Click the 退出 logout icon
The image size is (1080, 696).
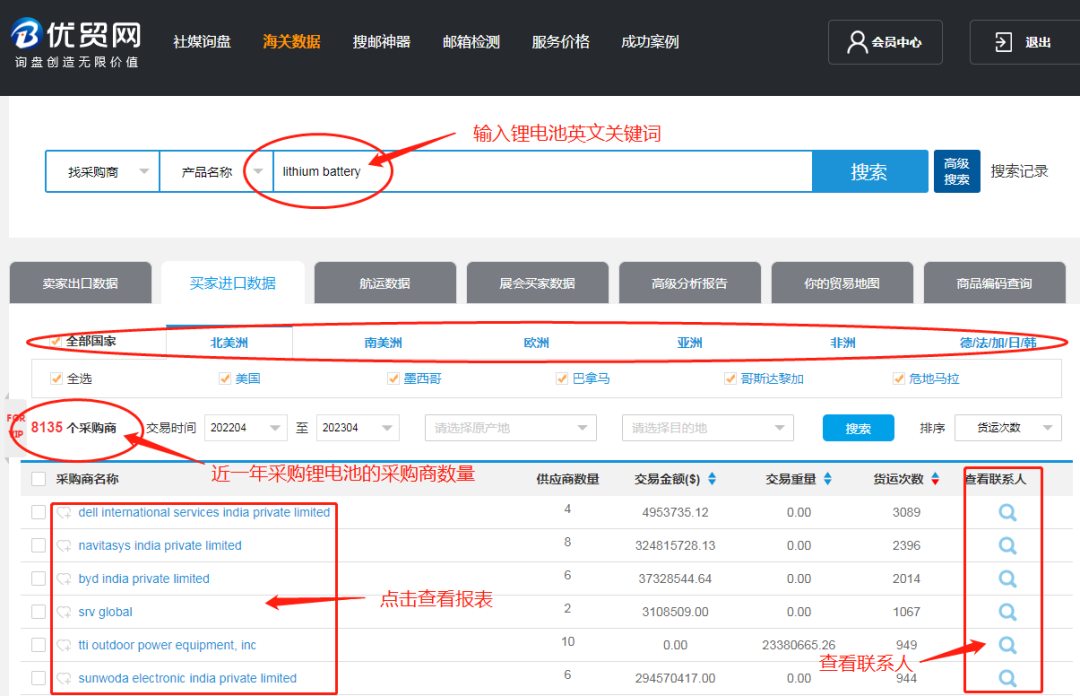[1003, 42]
